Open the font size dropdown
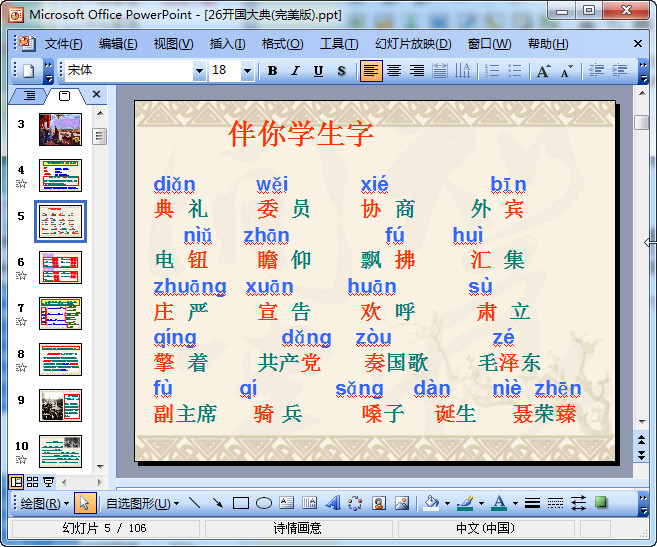This screenshot has height=547, width=657. click(x=247, y=70)
